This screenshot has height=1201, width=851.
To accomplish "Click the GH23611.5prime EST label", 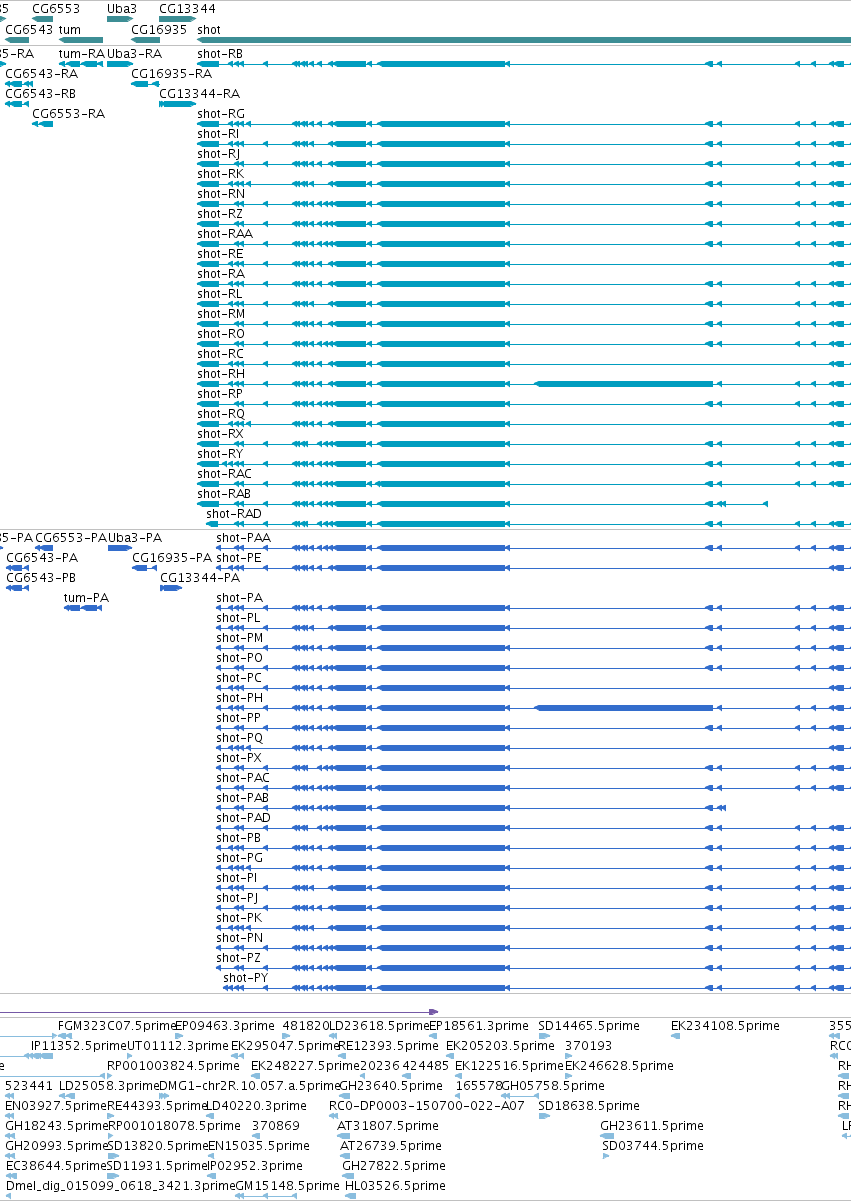I will 652,1125.
